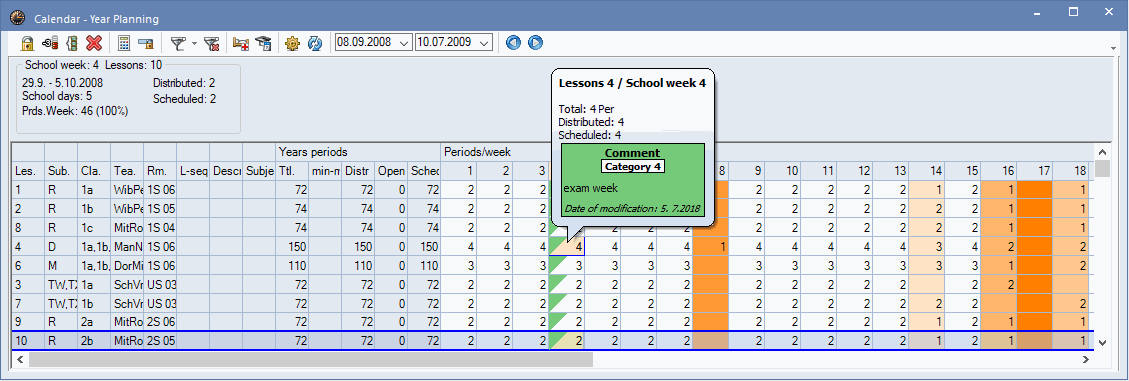1129x381 pixels.
Task: Click the 'Cla.' column header
Action: tap(94, 171)
